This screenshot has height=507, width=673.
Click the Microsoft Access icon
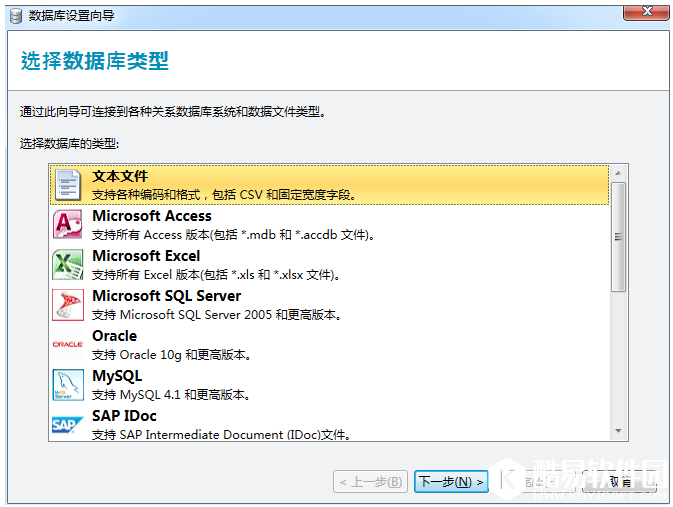click(67, 225)
